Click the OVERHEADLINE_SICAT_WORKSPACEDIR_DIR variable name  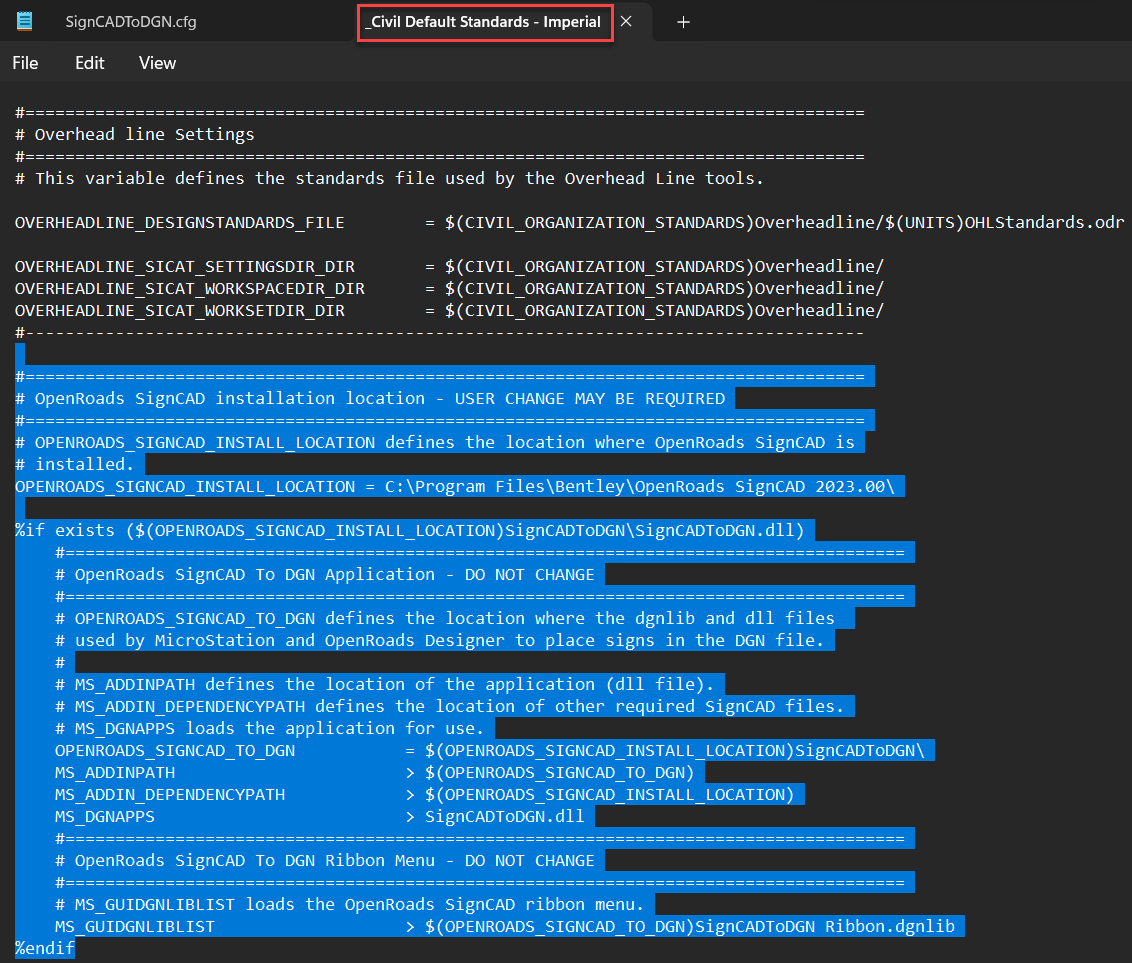[190, 288]
